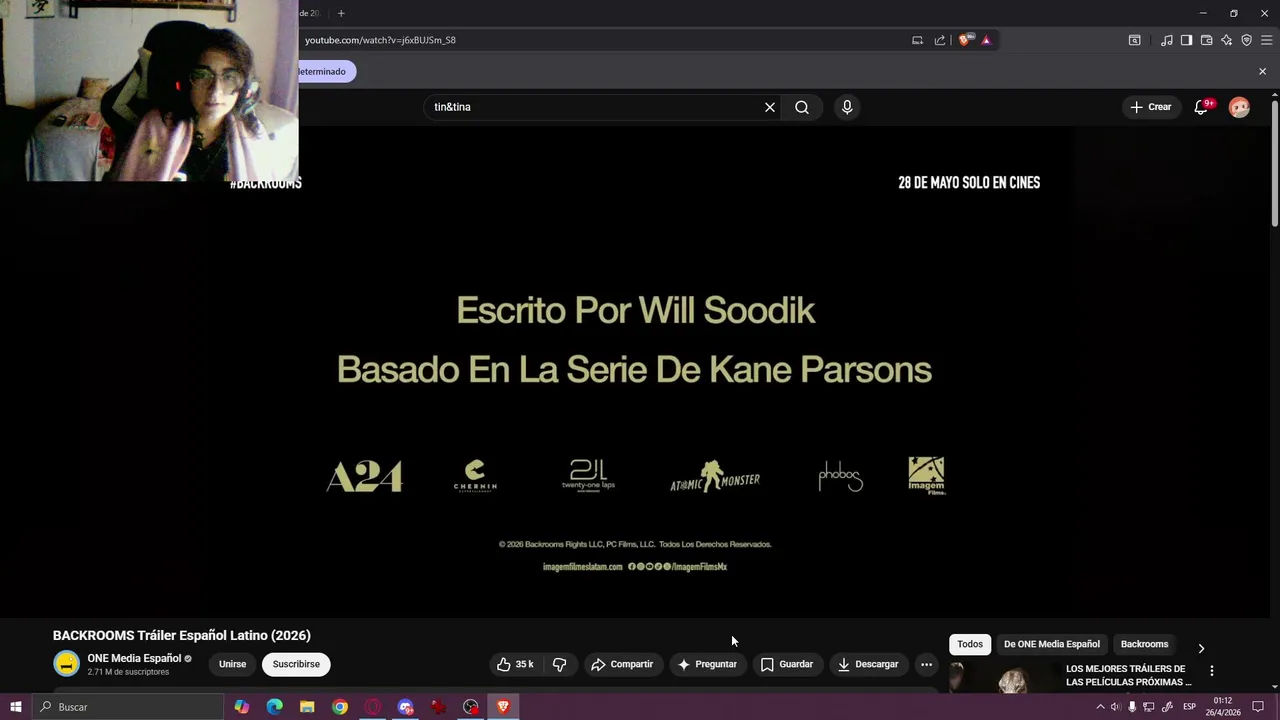Open Opera browser from taskbar
Screen dimensions: 1280x720
coord(373,707)
